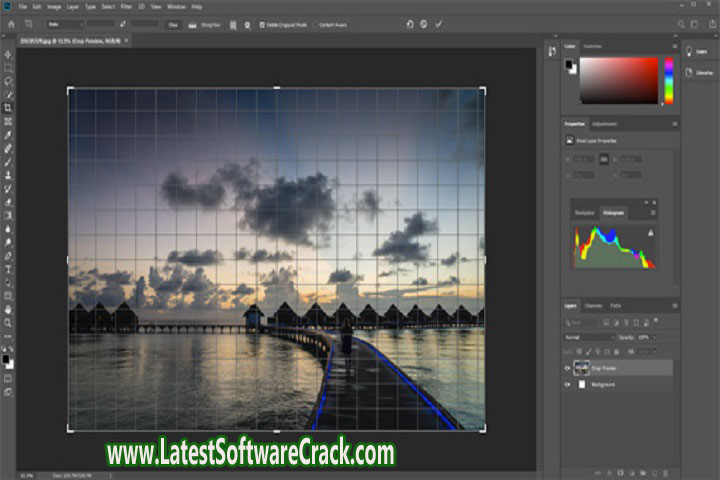Open the Ratio preset dropdown

(65, 24)
